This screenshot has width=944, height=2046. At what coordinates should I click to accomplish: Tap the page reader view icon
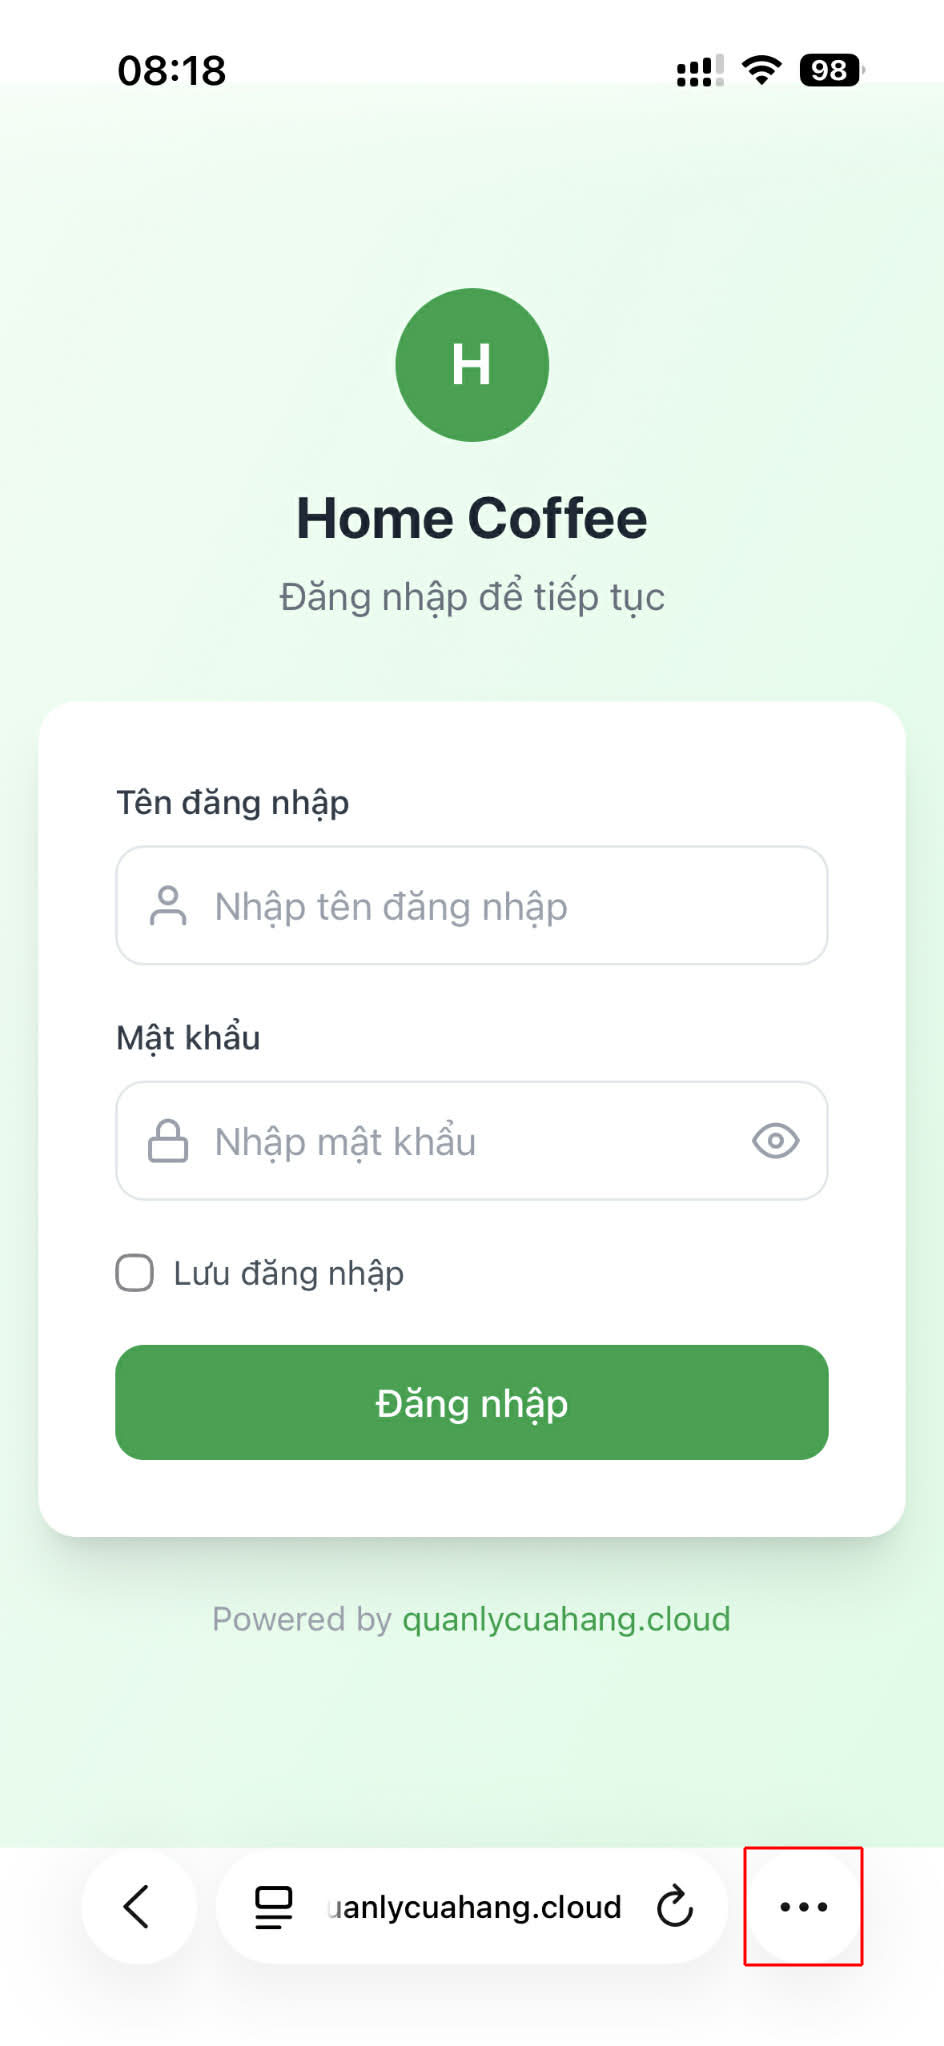pyautogui.click(x=270, y=1906)
